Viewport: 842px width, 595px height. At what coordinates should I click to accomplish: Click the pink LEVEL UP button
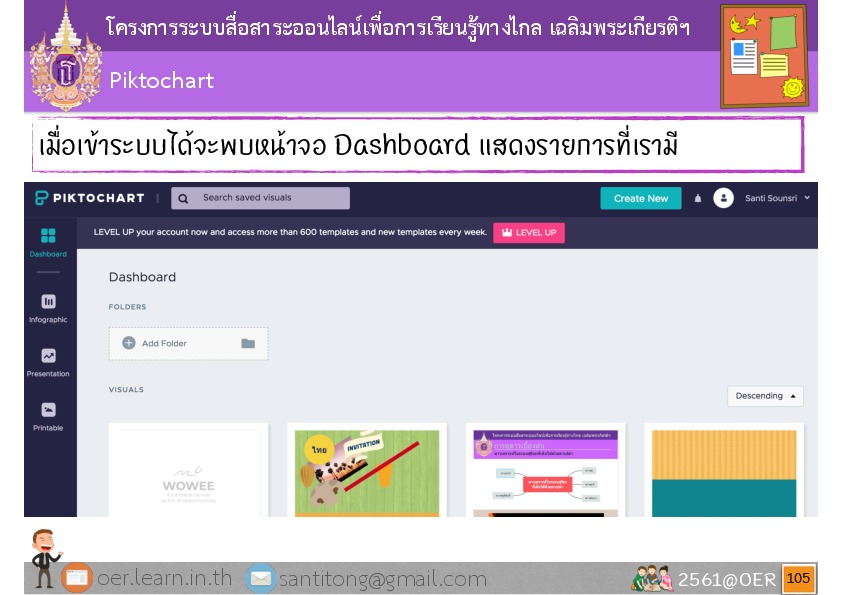coord(529,233)
